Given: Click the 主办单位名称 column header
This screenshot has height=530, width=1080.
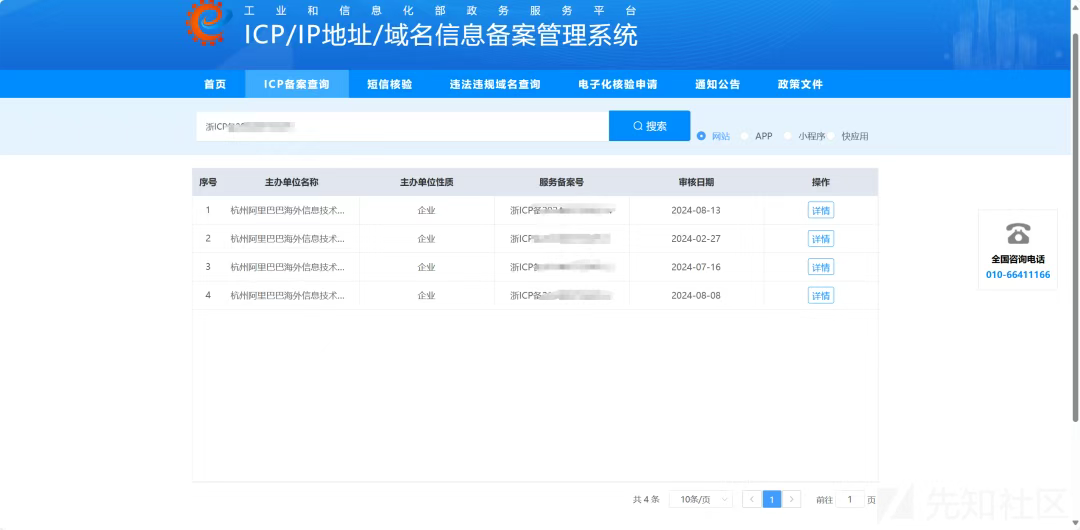Looking at the screenshot, I should point(291,182).
